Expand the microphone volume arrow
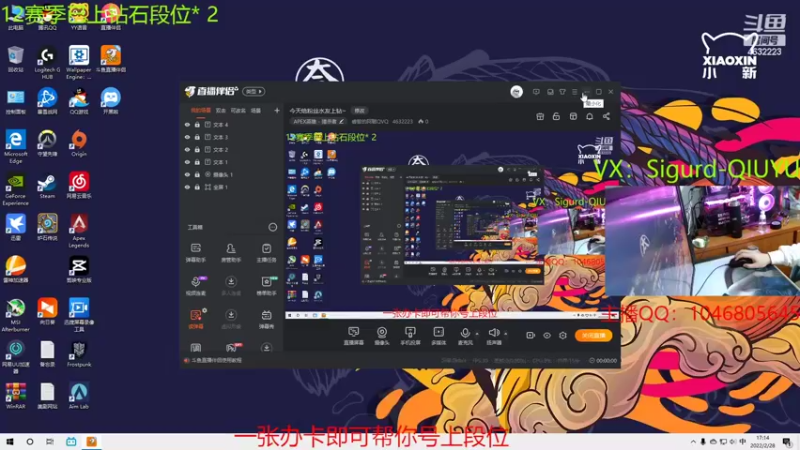The width and height of the screenshot is (800, 450). 477,334
